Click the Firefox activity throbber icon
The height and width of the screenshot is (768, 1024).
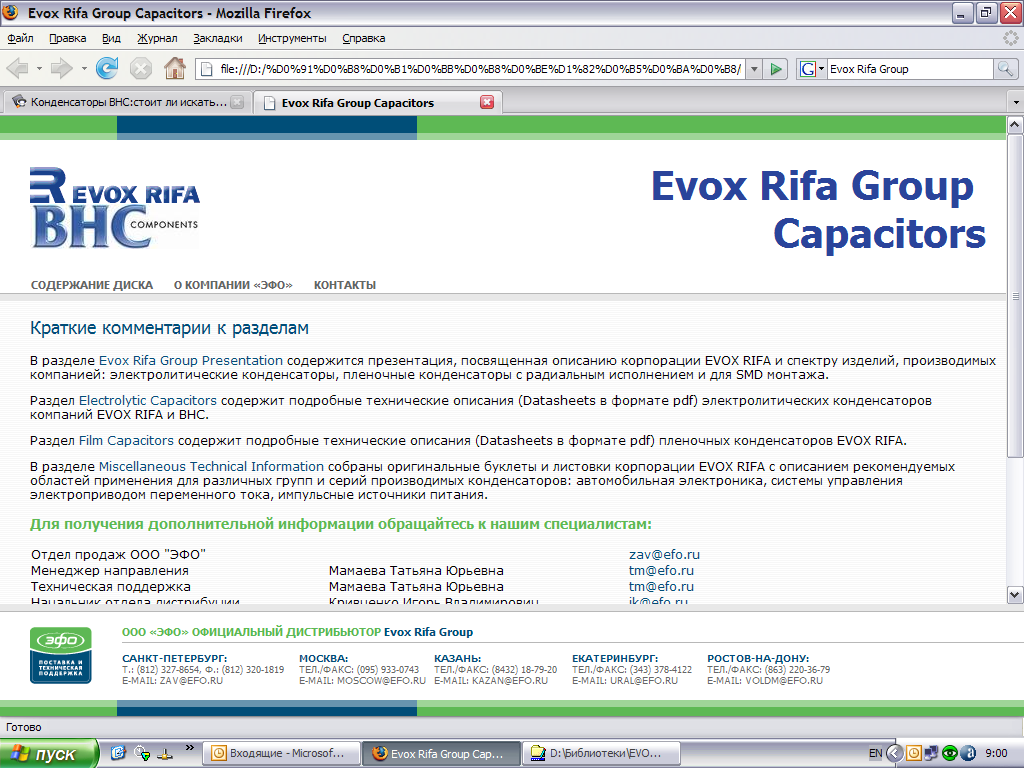[x=1010, y=38]
